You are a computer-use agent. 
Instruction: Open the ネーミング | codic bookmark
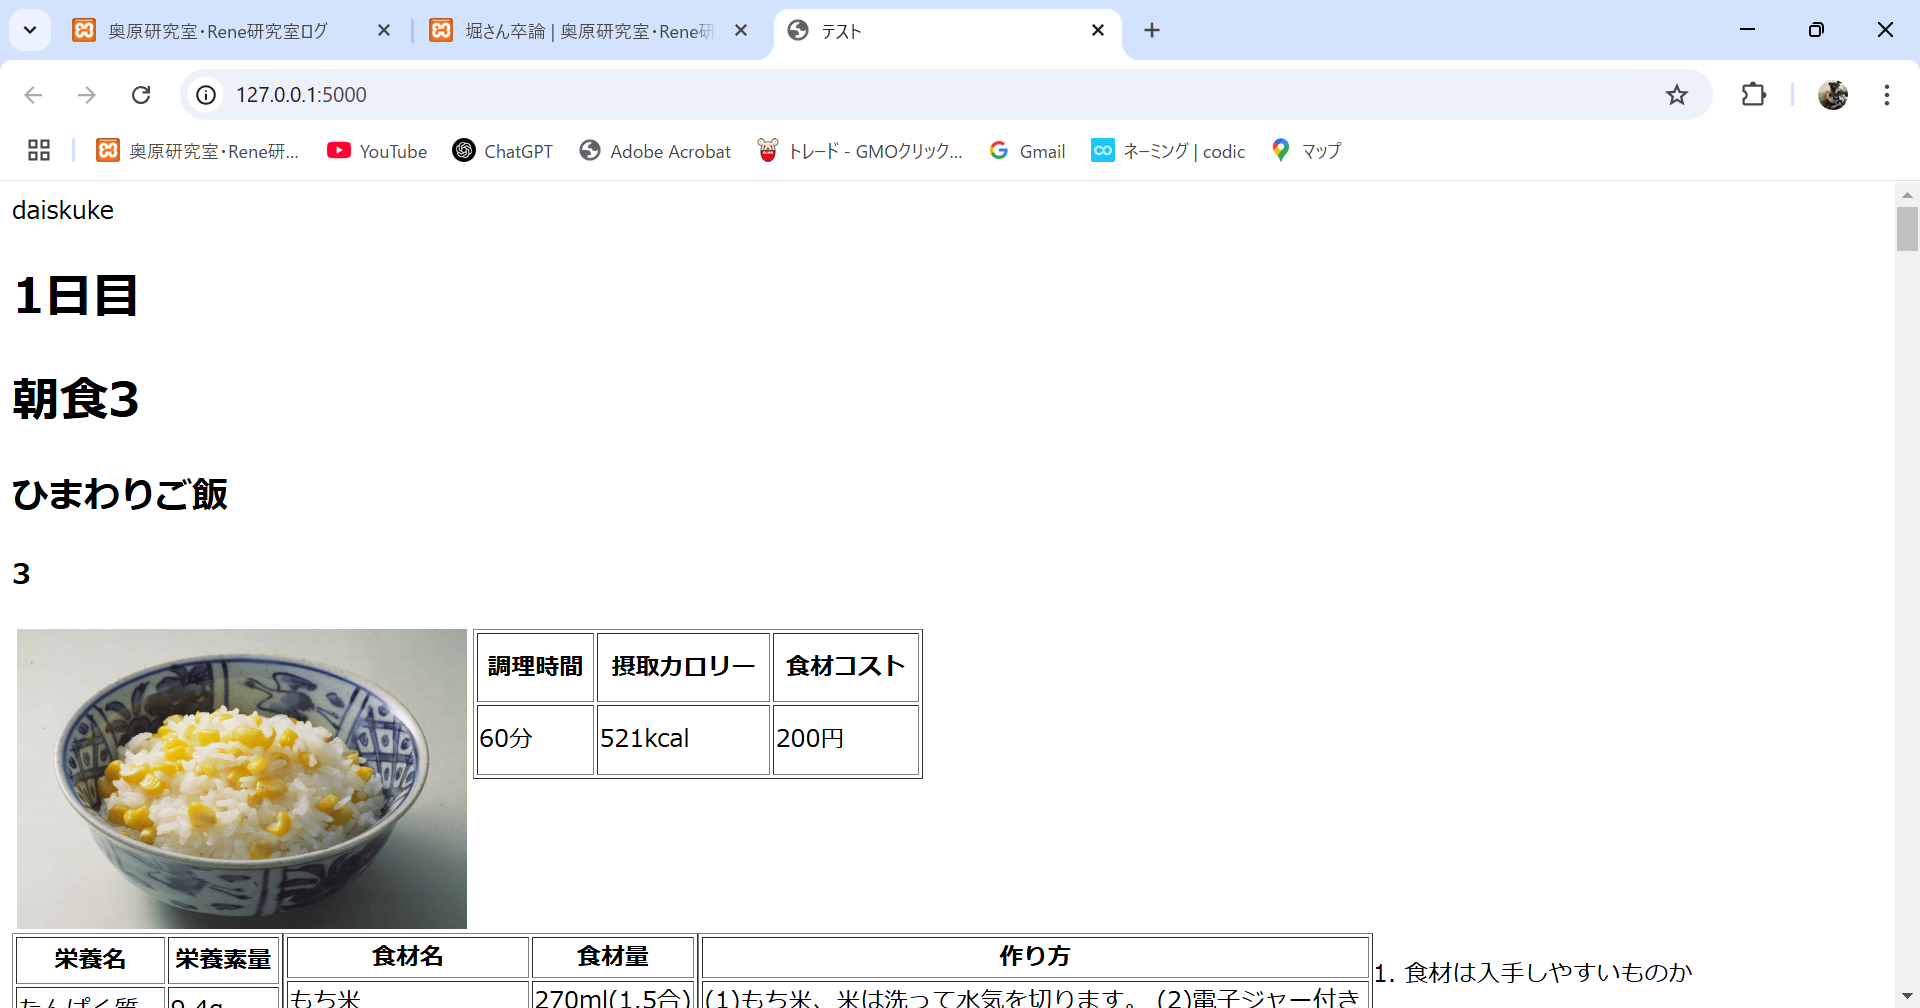(x=1167, y=151)
